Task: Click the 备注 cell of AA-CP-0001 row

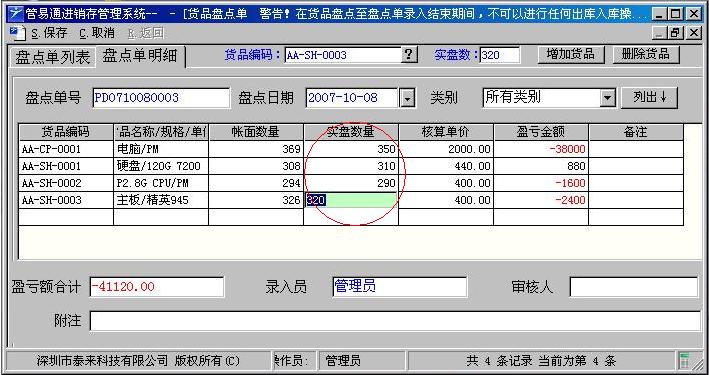Action: [636, 149]
